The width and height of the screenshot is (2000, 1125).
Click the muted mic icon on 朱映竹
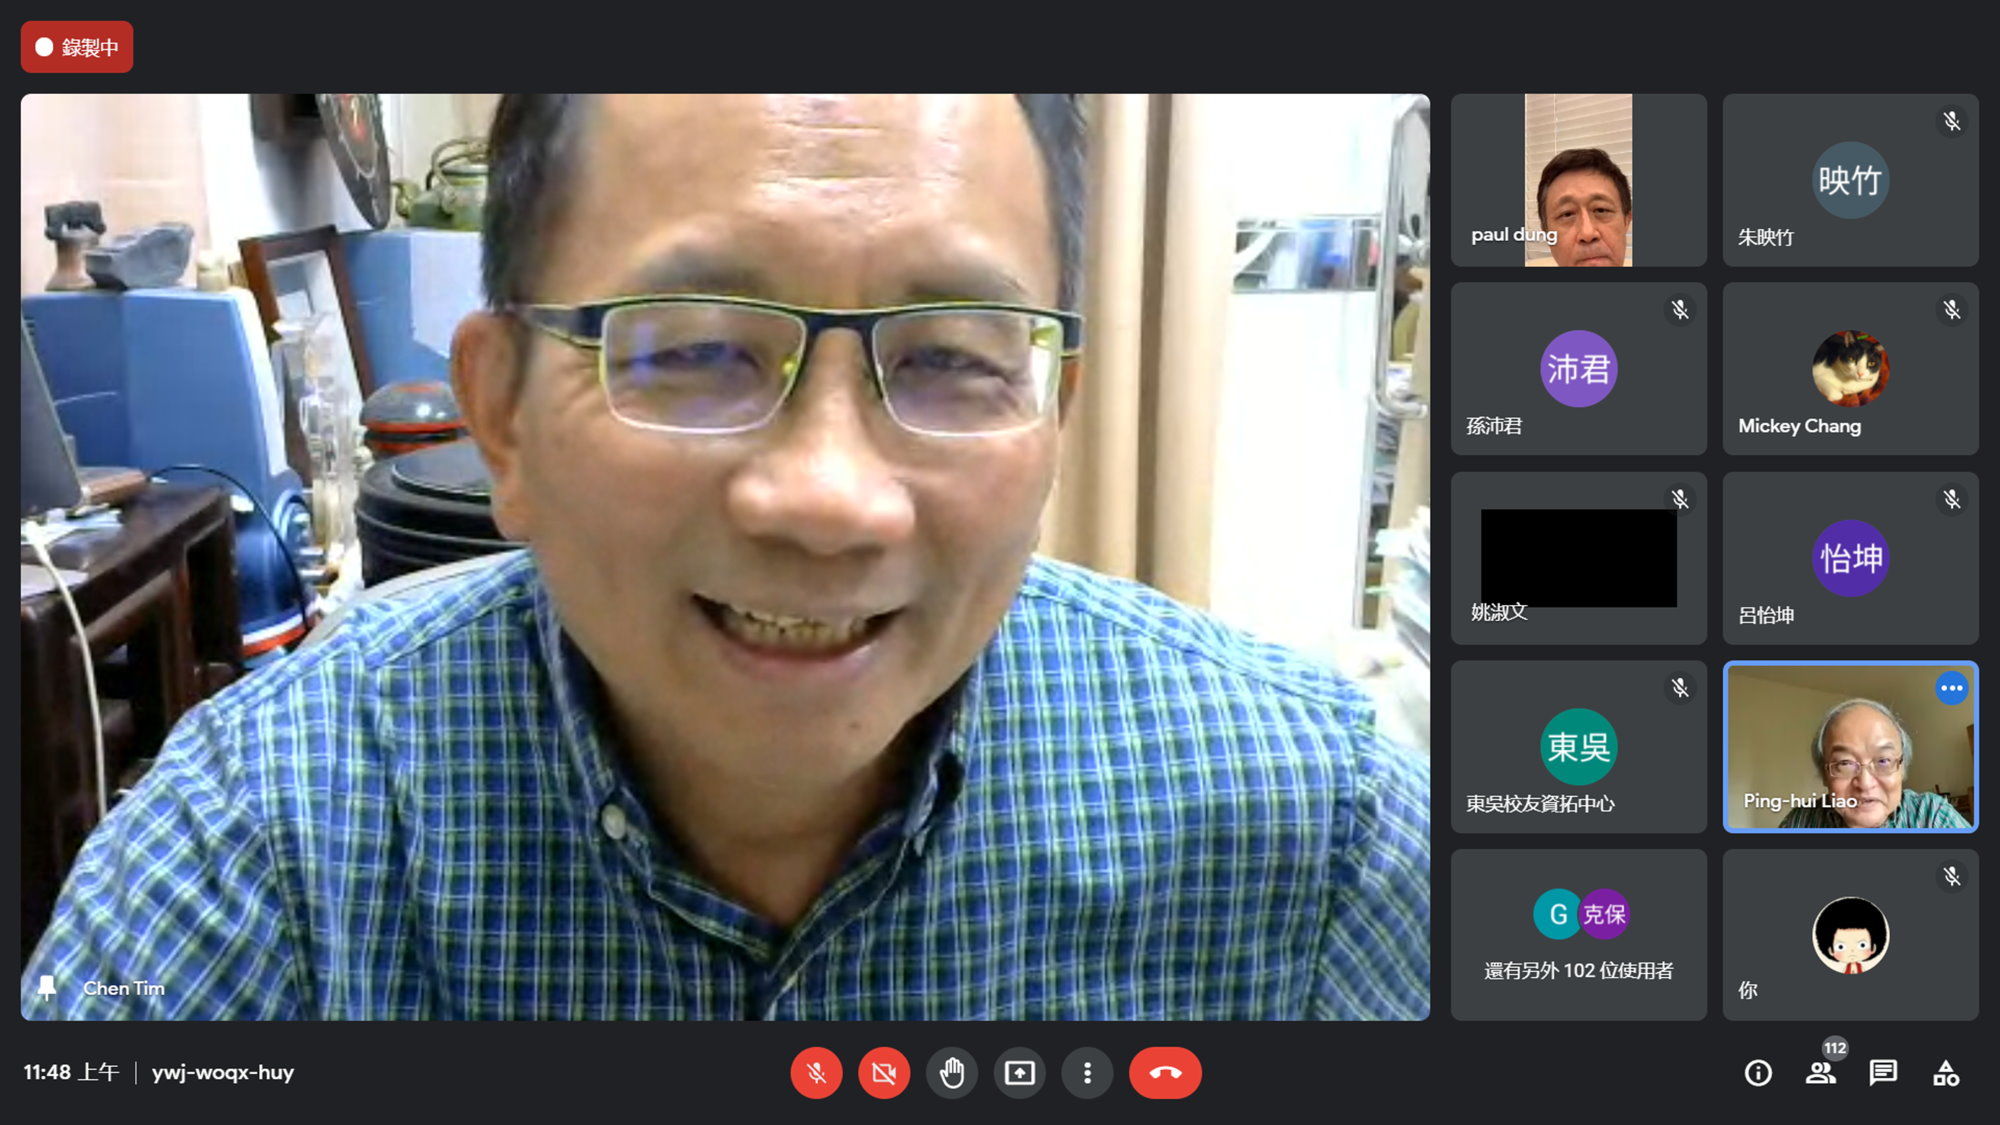coord(1951,122)
